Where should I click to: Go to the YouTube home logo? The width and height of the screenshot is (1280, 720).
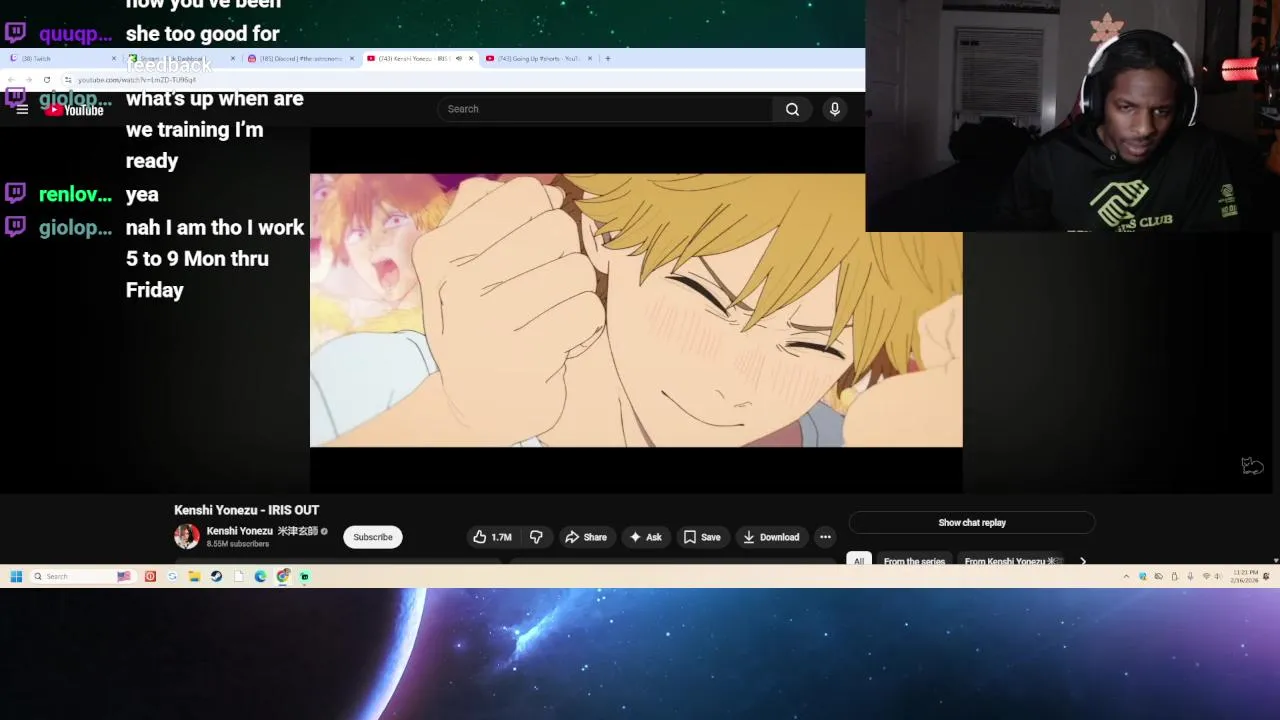pos(74,110)
